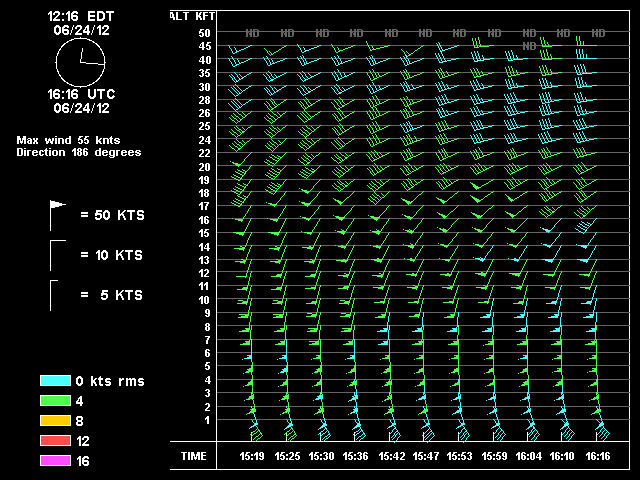The image size is (640, 480).
Task: Click the 14 altitude label
Action: pos(204,247)
